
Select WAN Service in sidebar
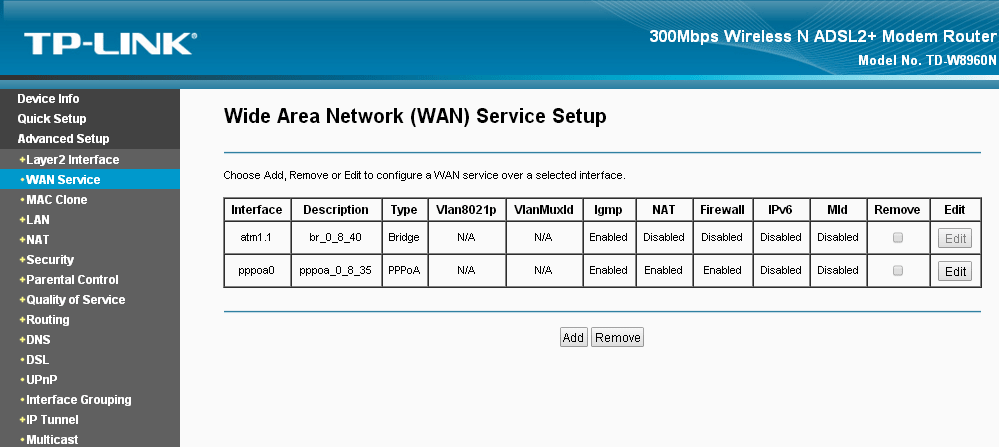pyautogui.click(x=63, y=180)
